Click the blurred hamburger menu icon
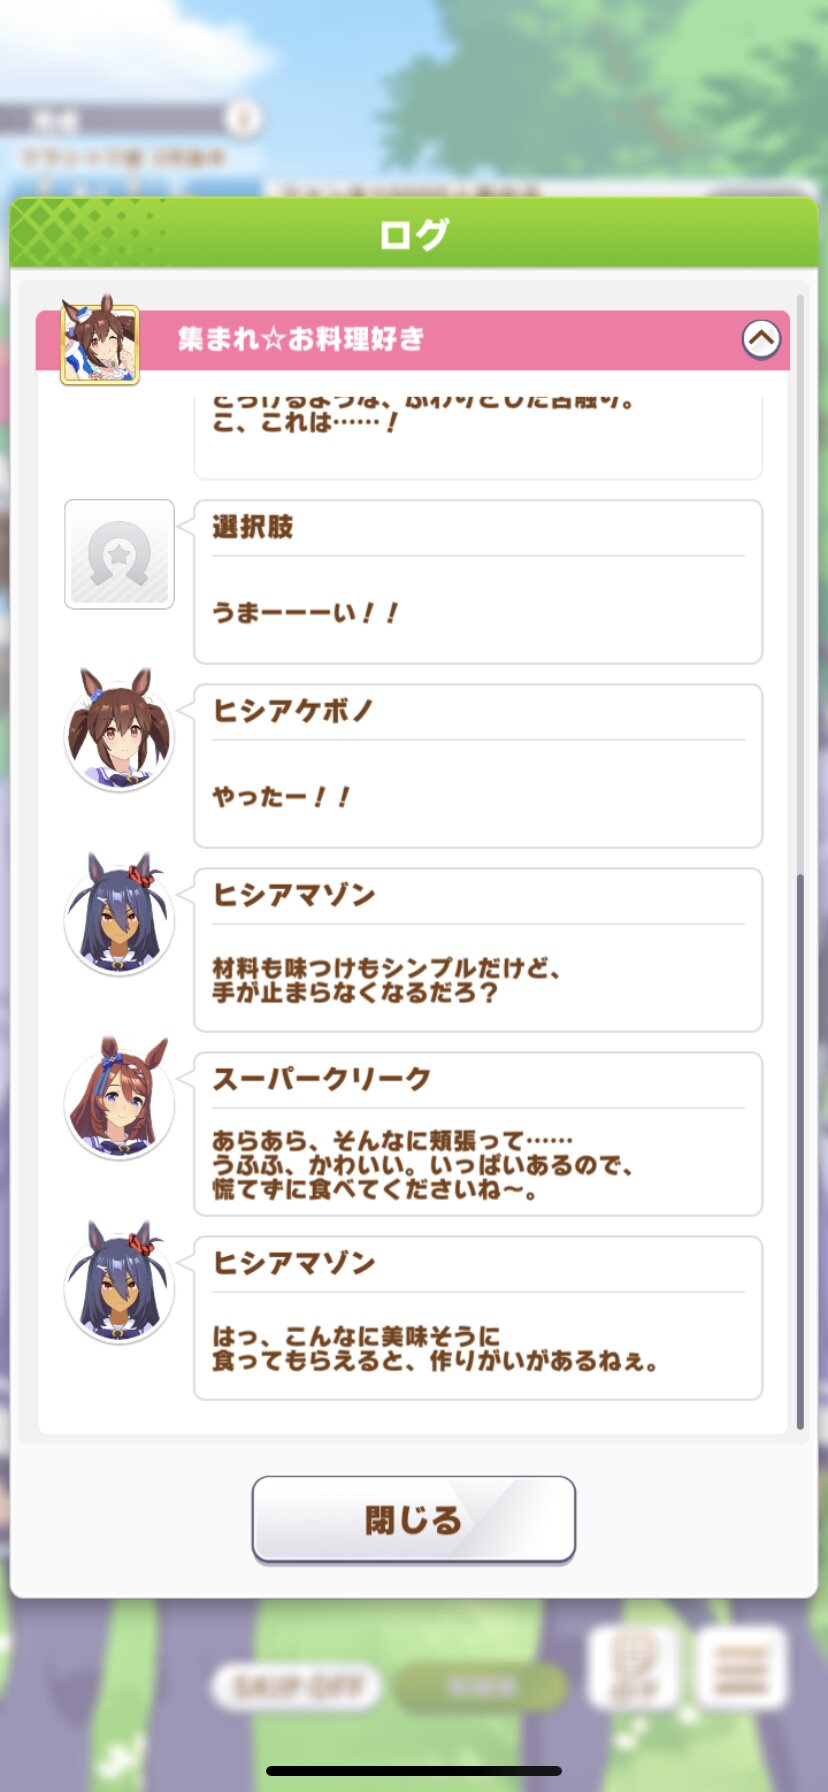 click(x=741, y=1668)
